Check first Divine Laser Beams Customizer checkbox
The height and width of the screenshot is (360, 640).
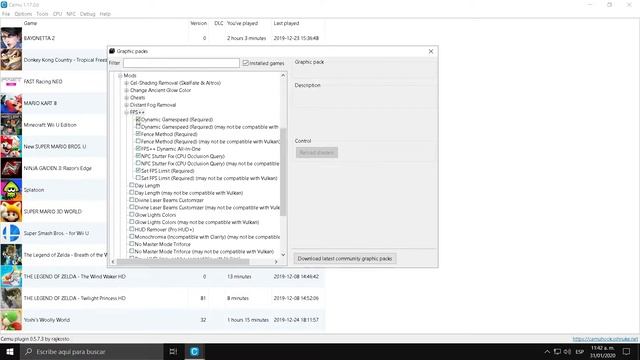click(x=132, y=200)
